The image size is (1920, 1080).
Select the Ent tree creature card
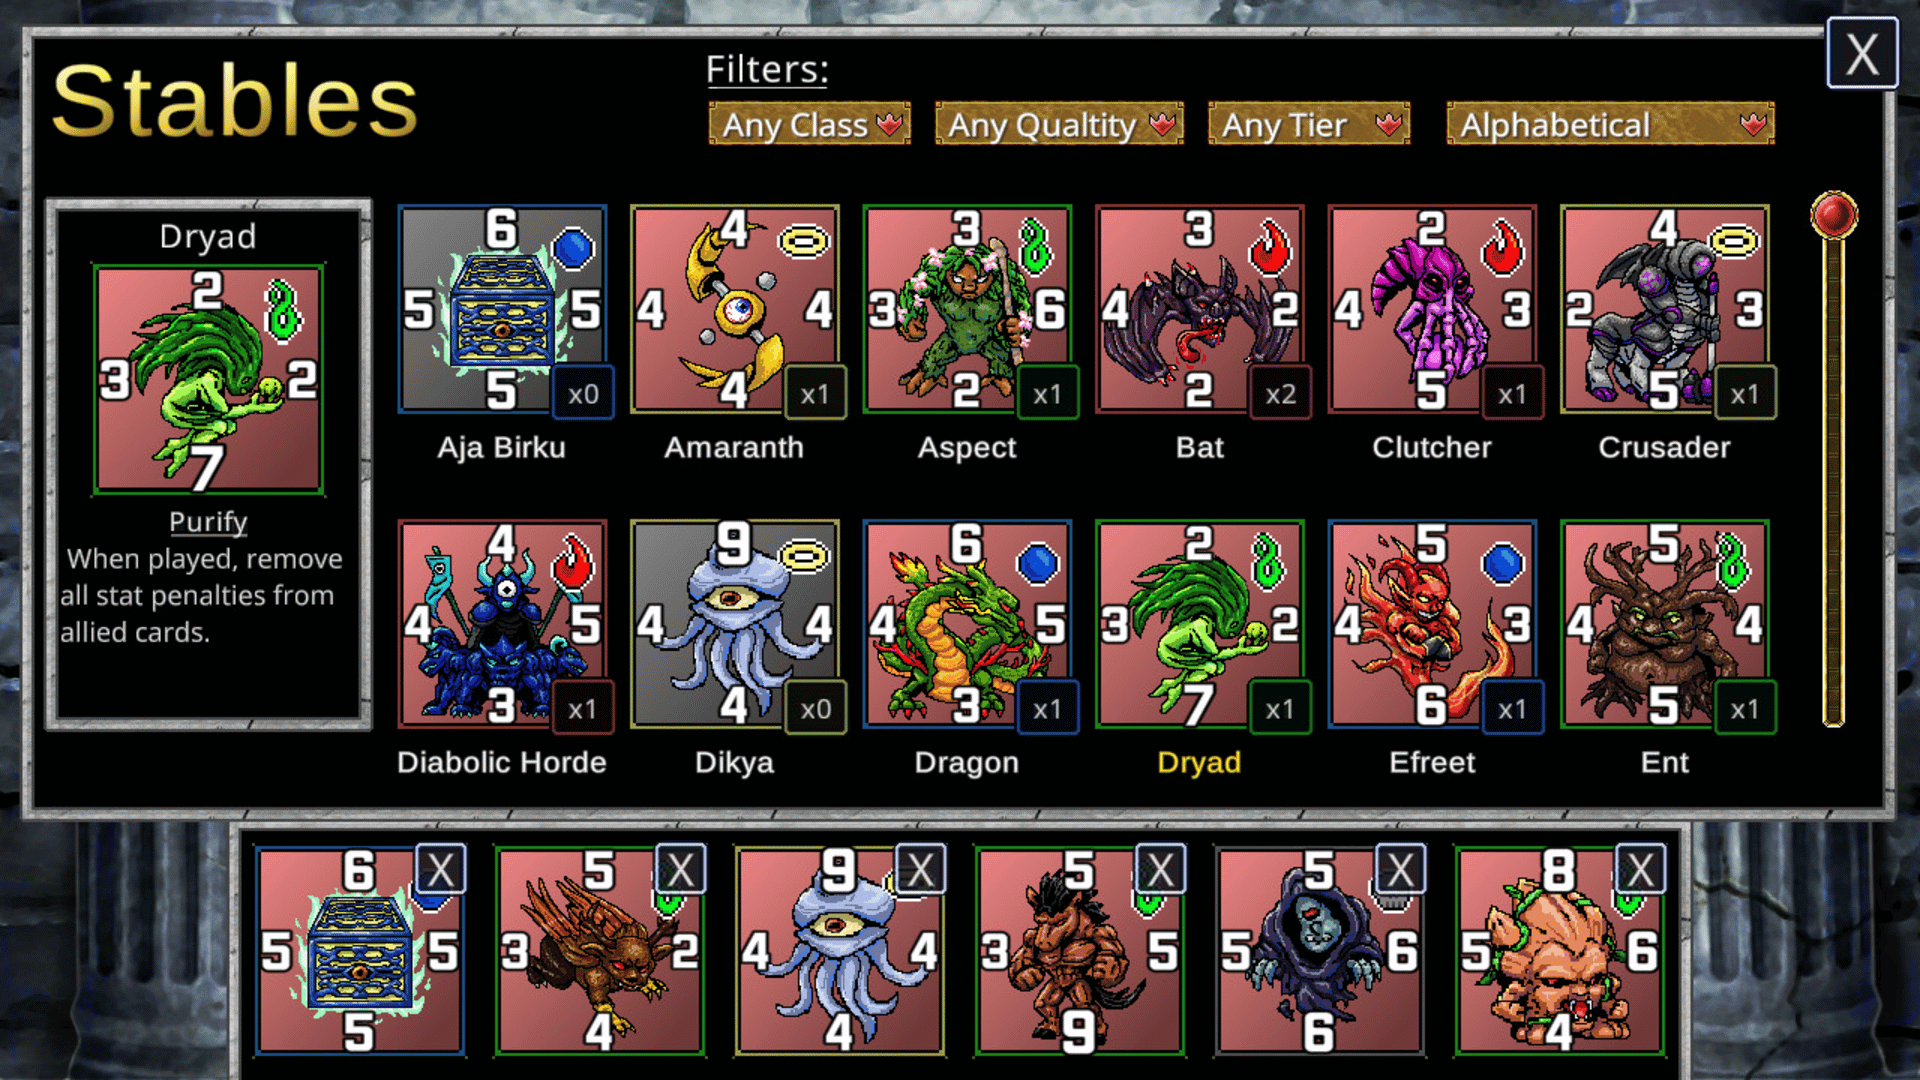point(1665,625)
